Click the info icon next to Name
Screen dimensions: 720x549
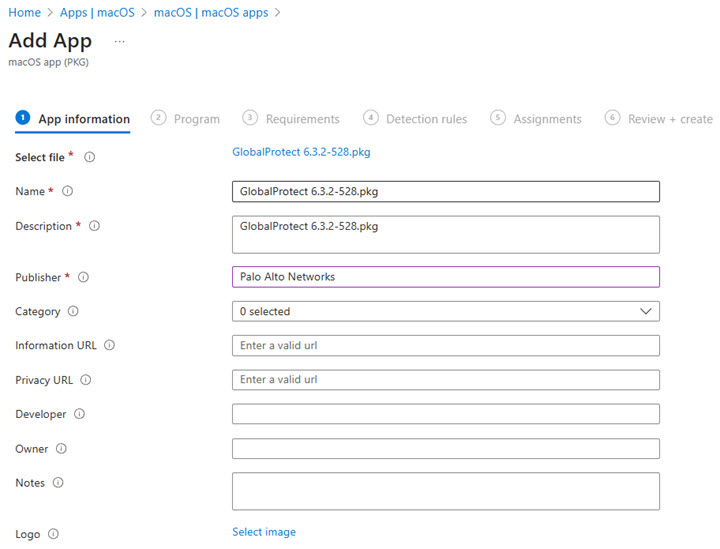click(x=68, y=191)
